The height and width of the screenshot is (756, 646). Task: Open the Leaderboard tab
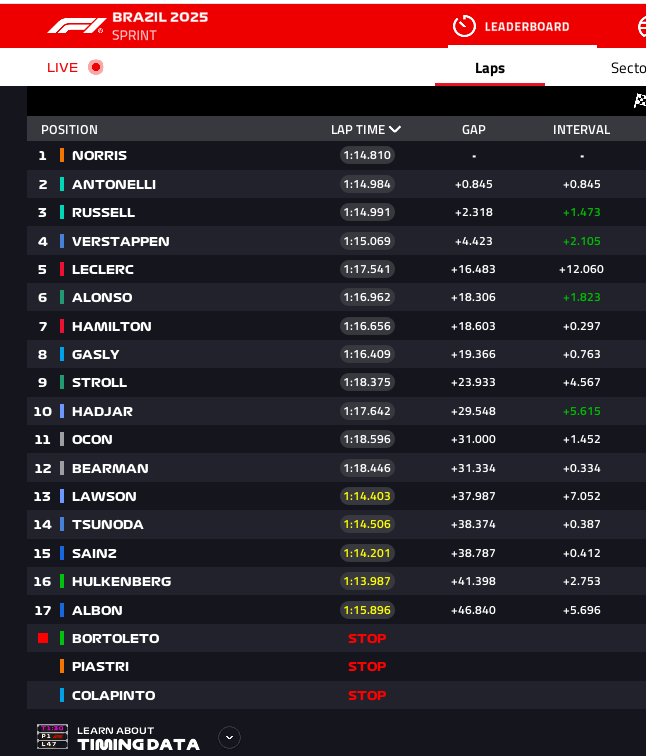[x=526, y=27]
